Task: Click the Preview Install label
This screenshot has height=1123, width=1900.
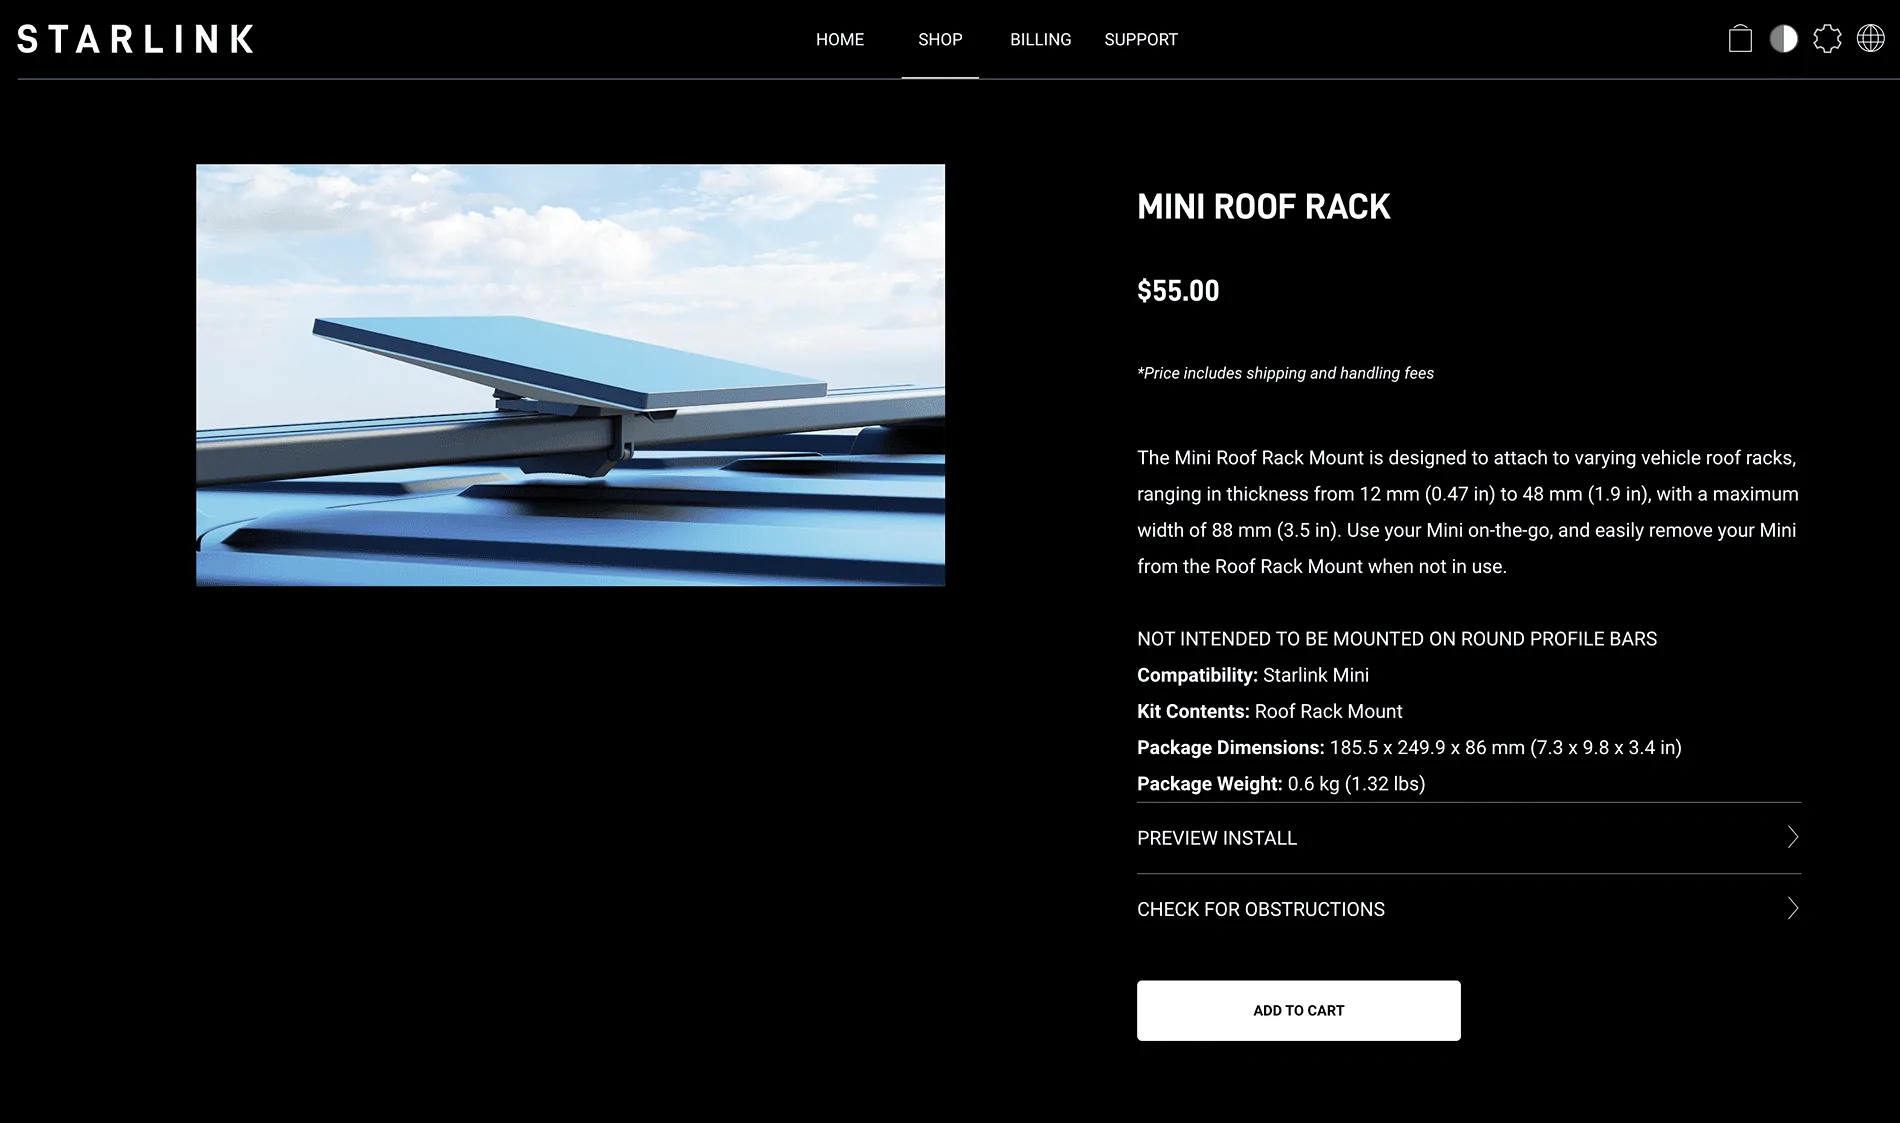Action: (1217, 838)
